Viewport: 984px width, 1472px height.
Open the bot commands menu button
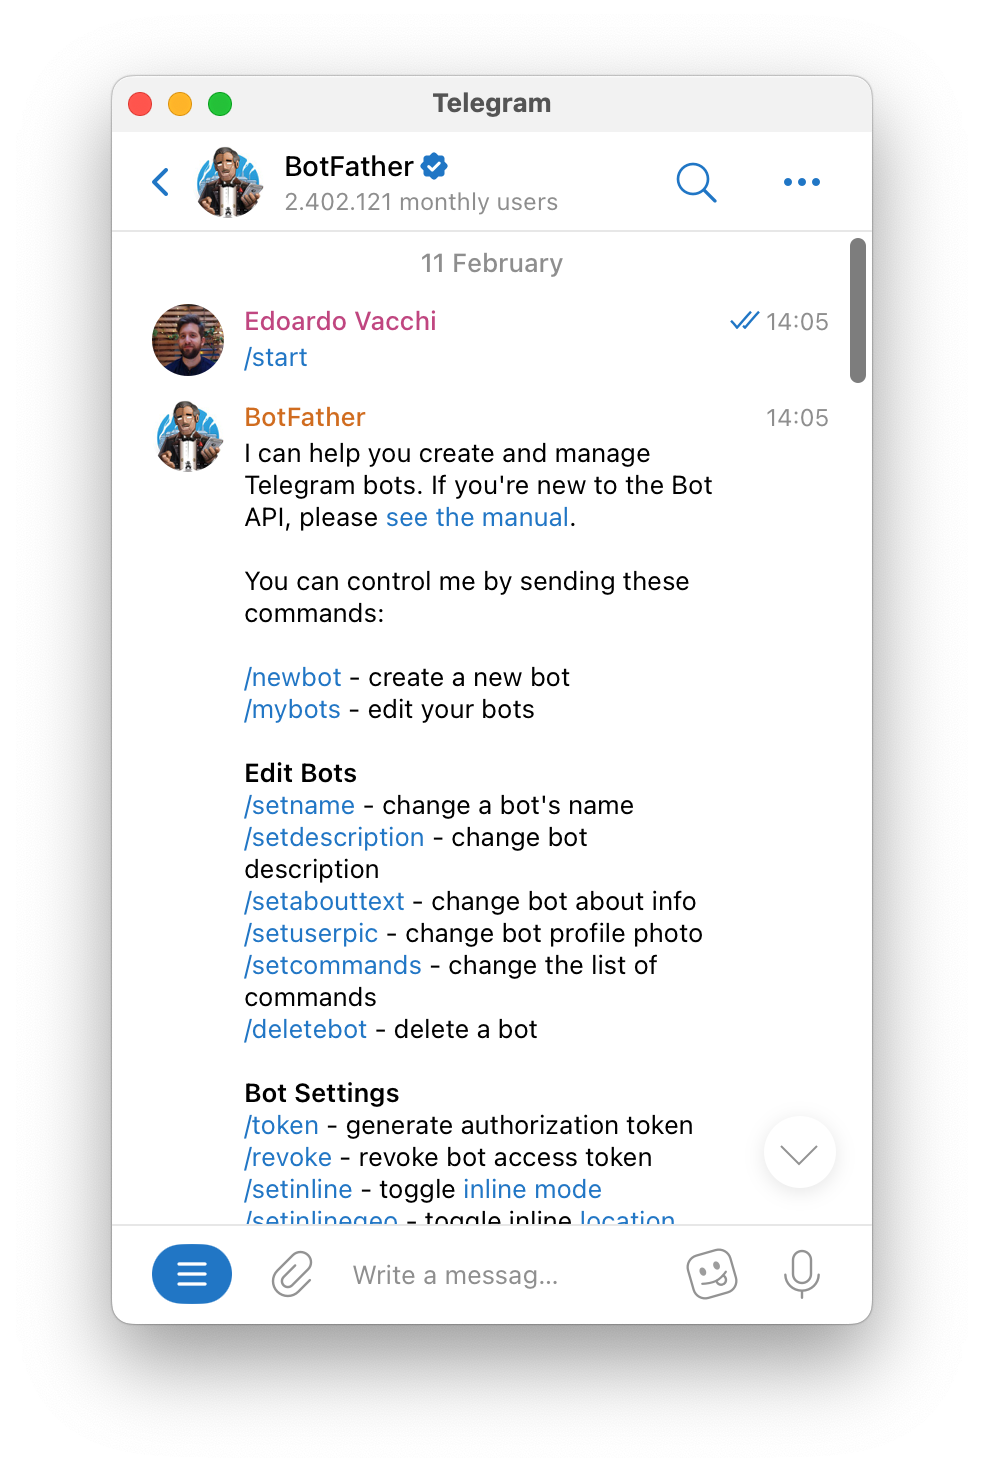point(192,1274)
